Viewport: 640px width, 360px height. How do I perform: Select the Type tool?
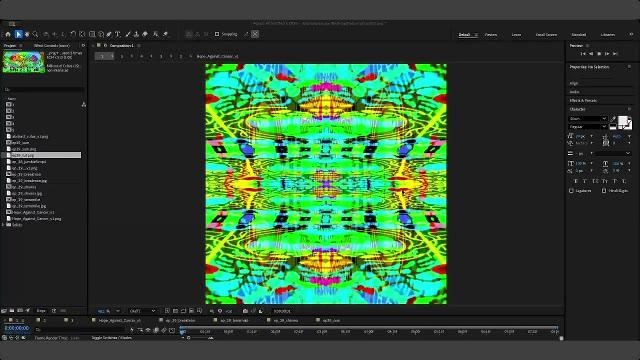[x=118, y=35]
